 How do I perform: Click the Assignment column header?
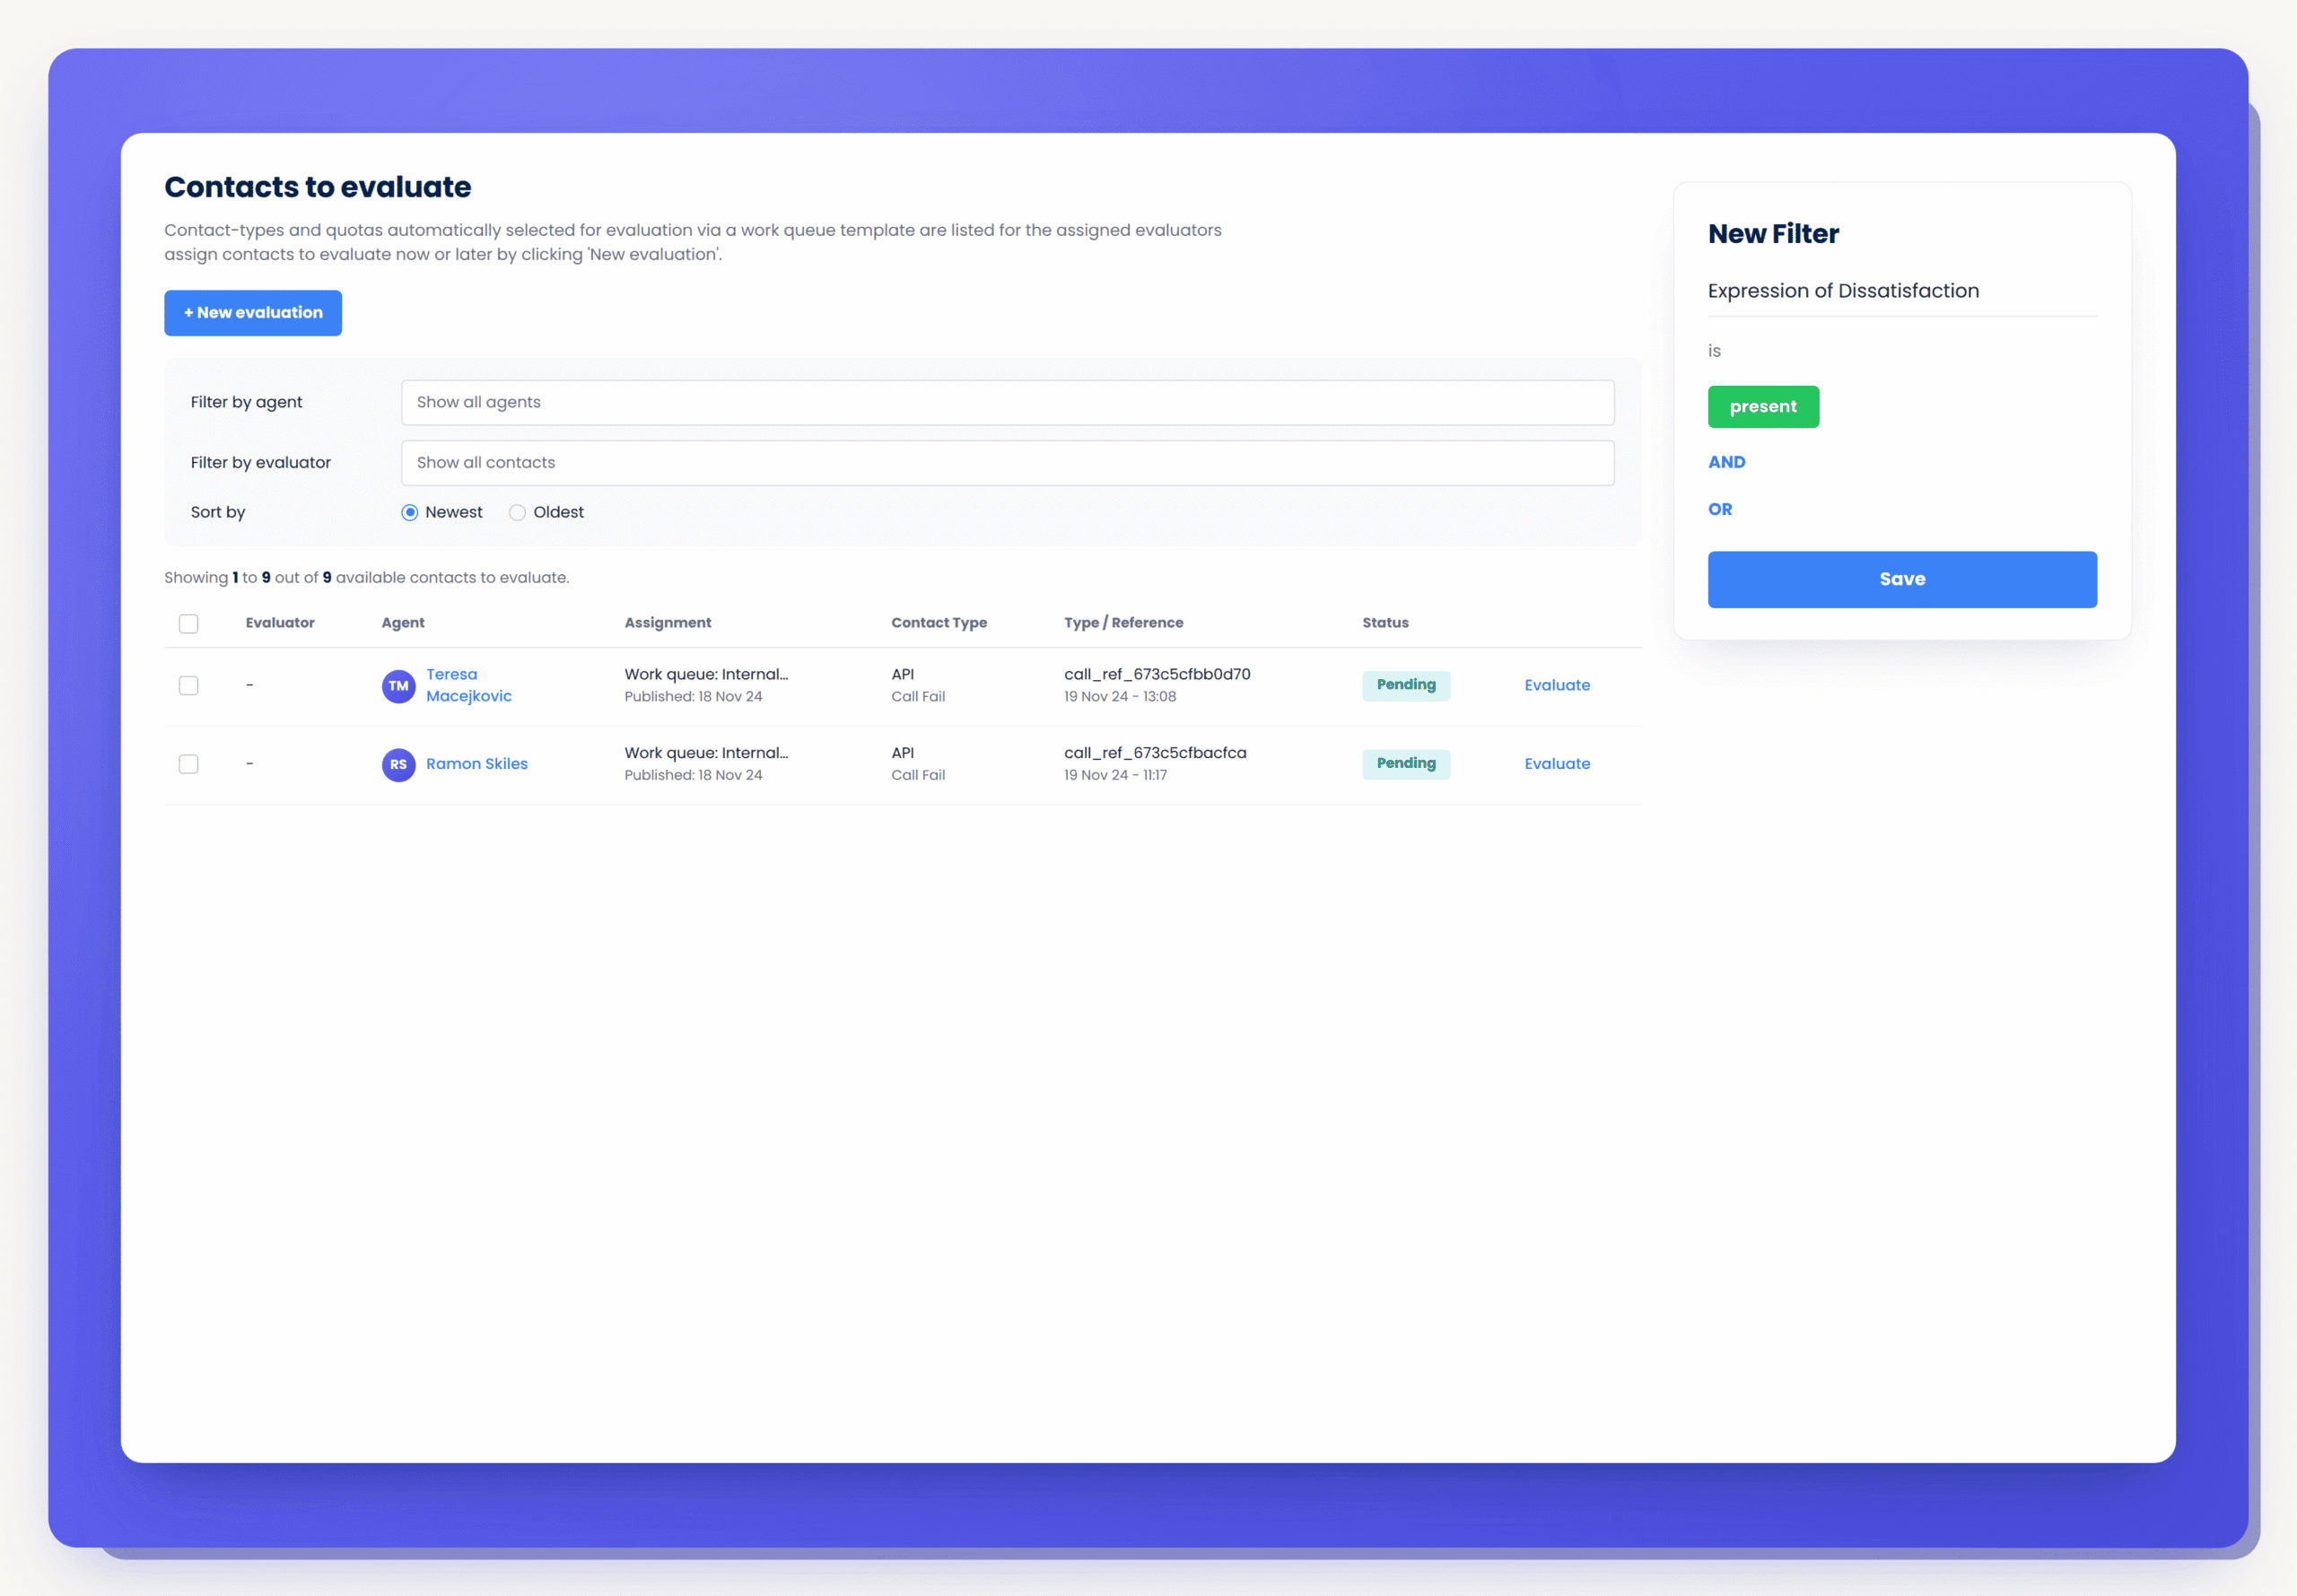tap(668, 622)
